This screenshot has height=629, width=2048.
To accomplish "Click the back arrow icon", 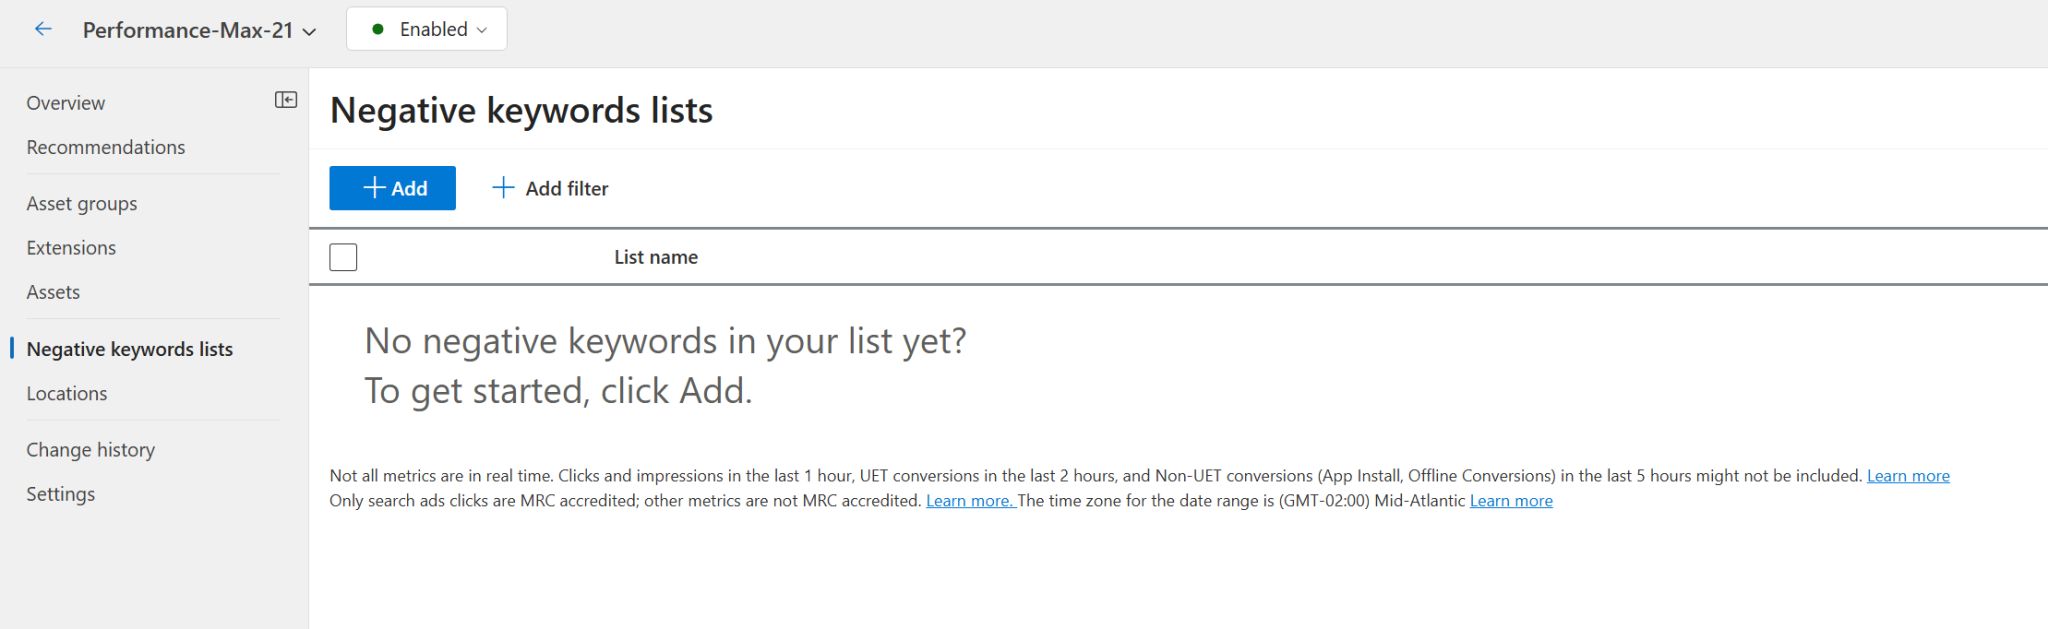I will (x=43, y=29).
